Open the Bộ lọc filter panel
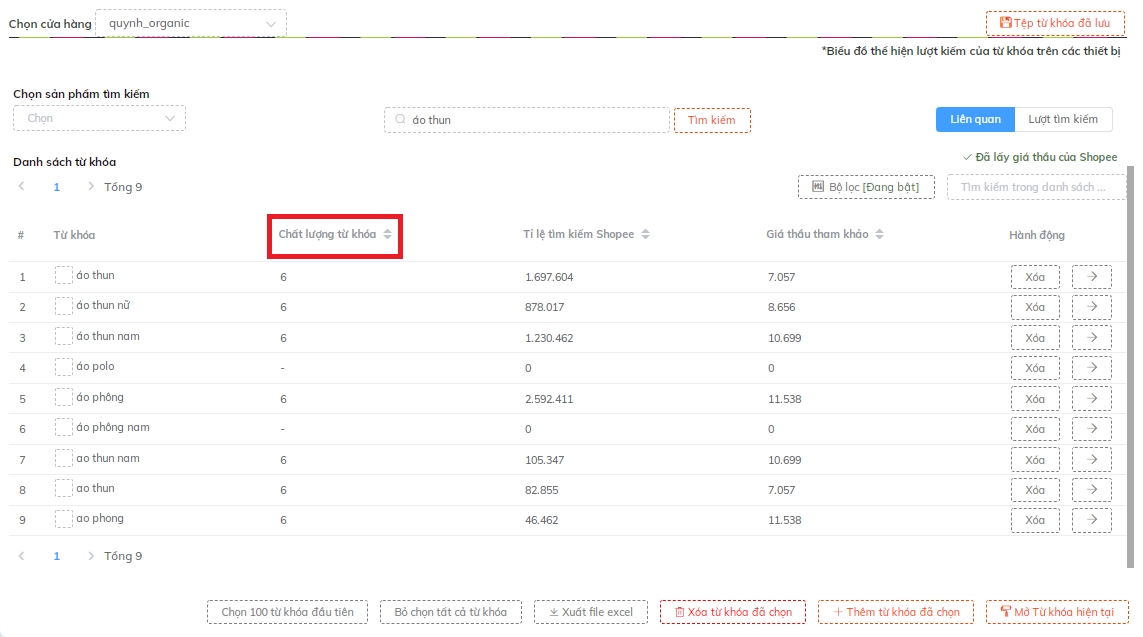The height and width of the screenshot is (637, 1143). coord(866,187)
